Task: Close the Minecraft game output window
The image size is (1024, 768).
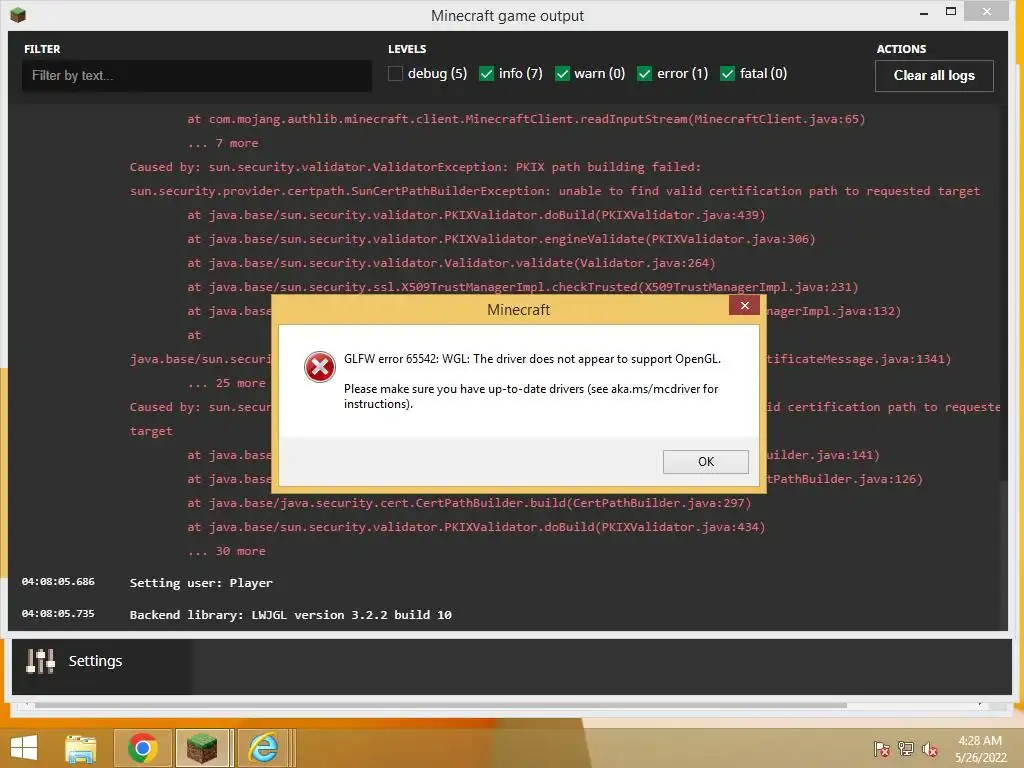Action: click(x=987, y=12)
